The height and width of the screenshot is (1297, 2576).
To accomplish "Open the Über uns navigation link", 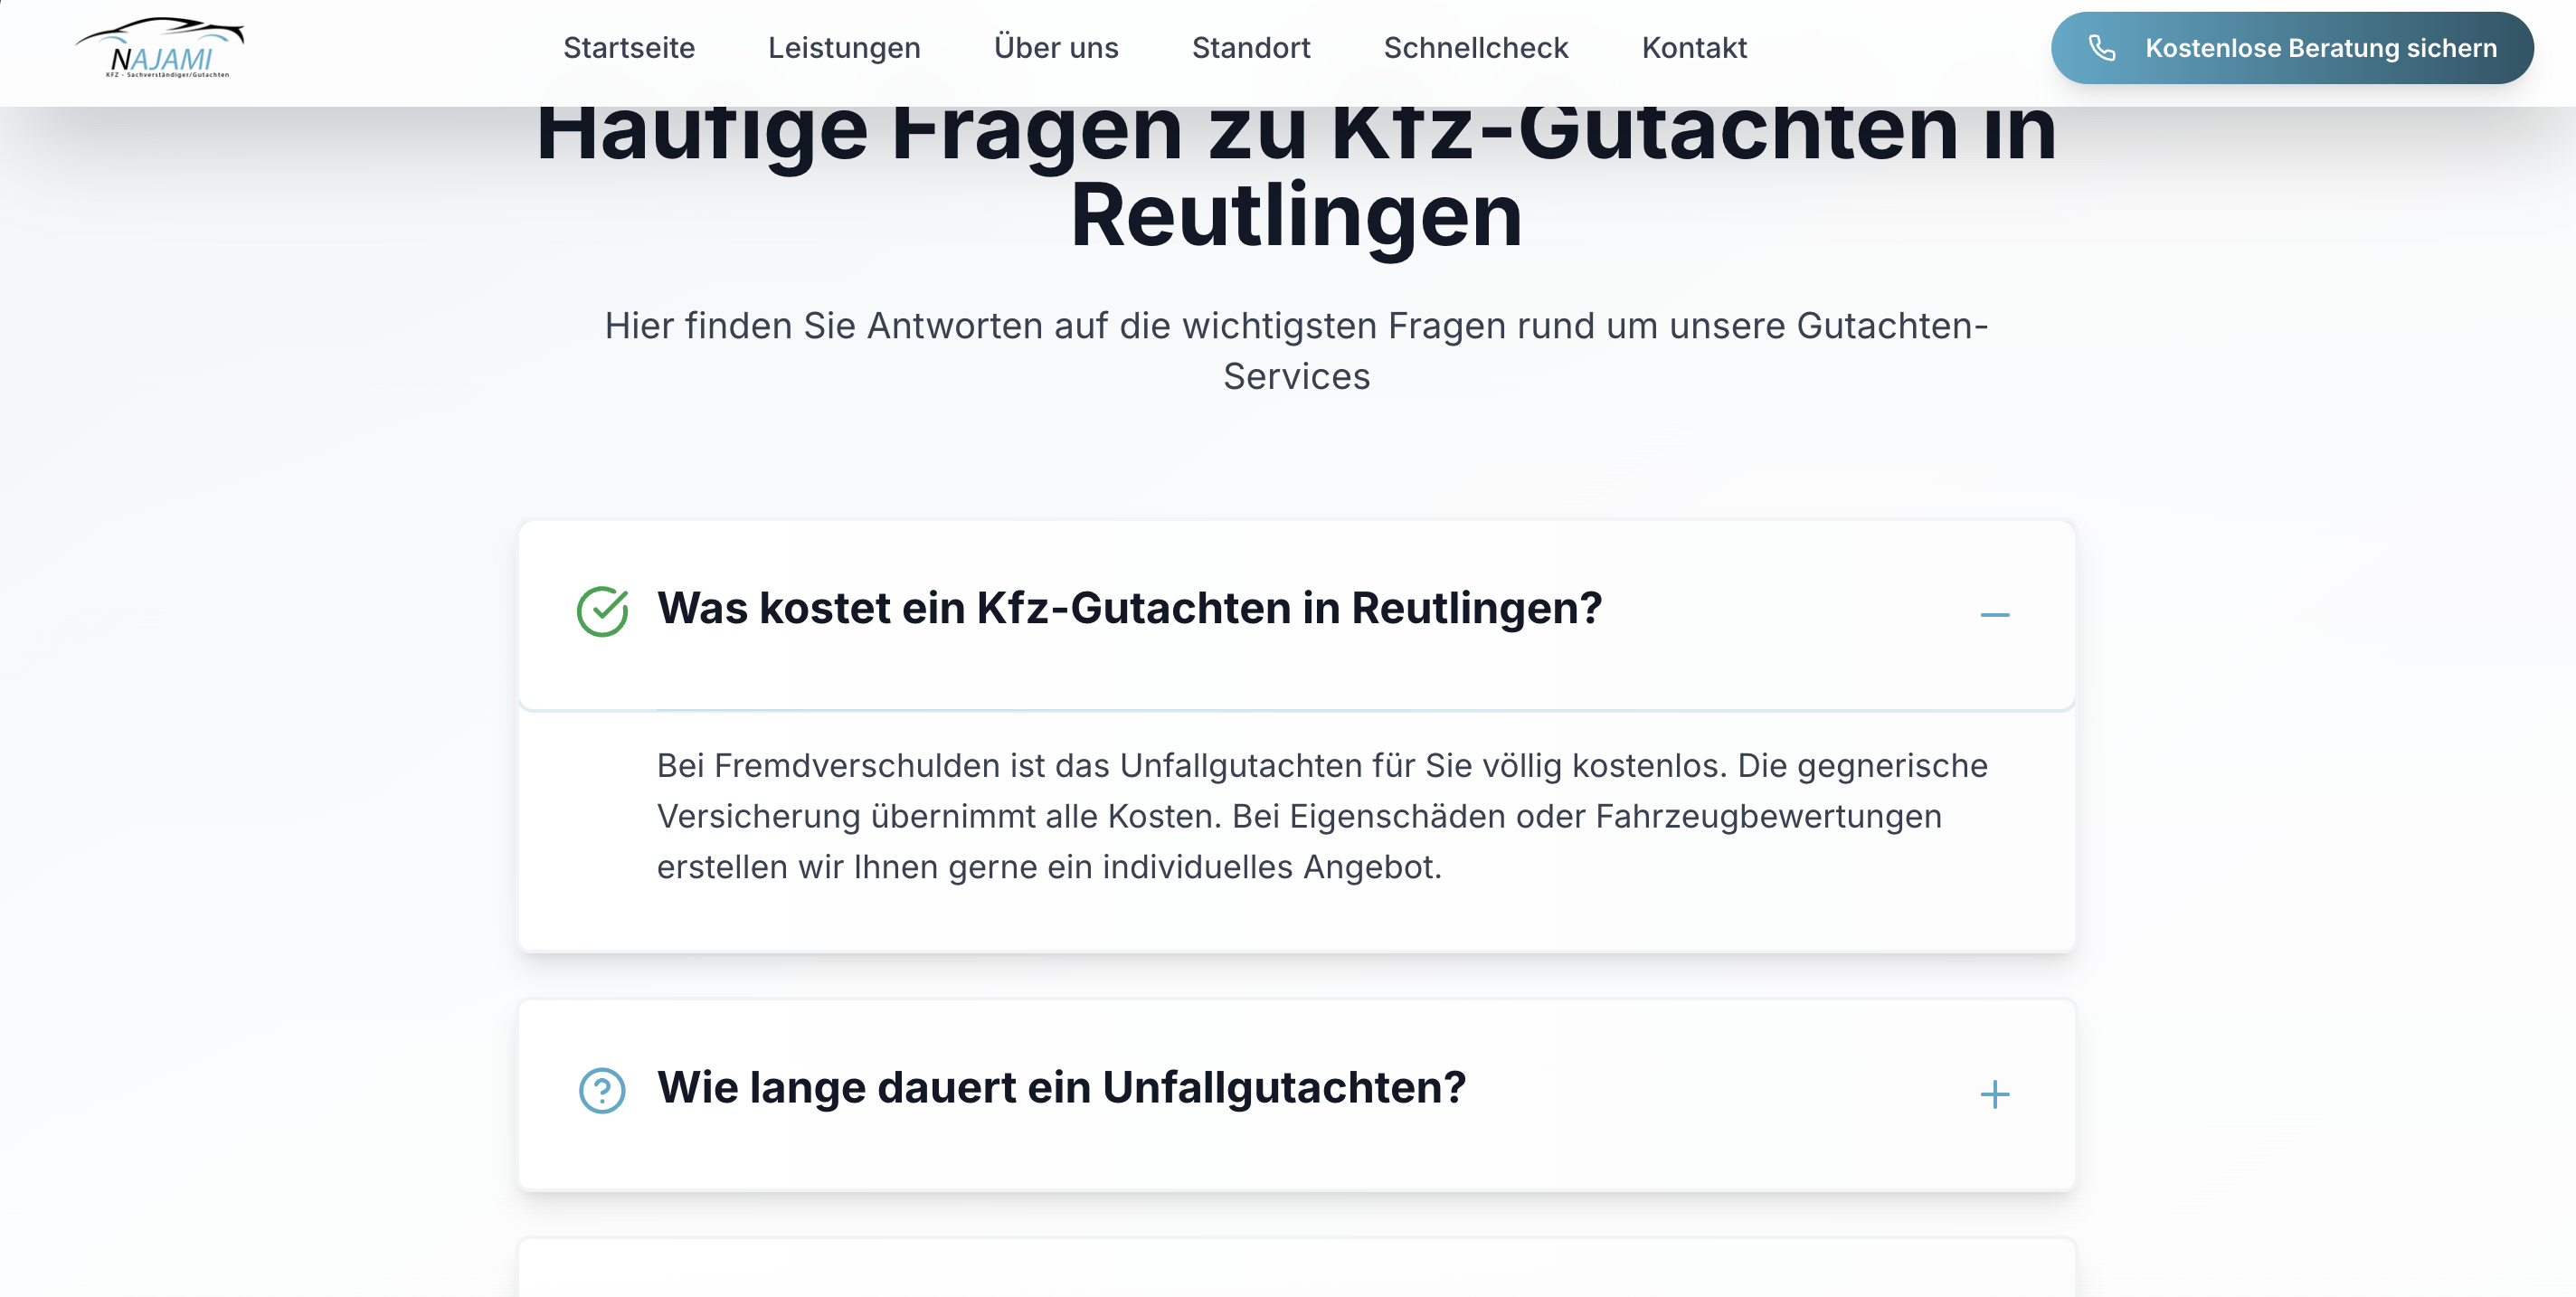I will (x=1055, y=47).
